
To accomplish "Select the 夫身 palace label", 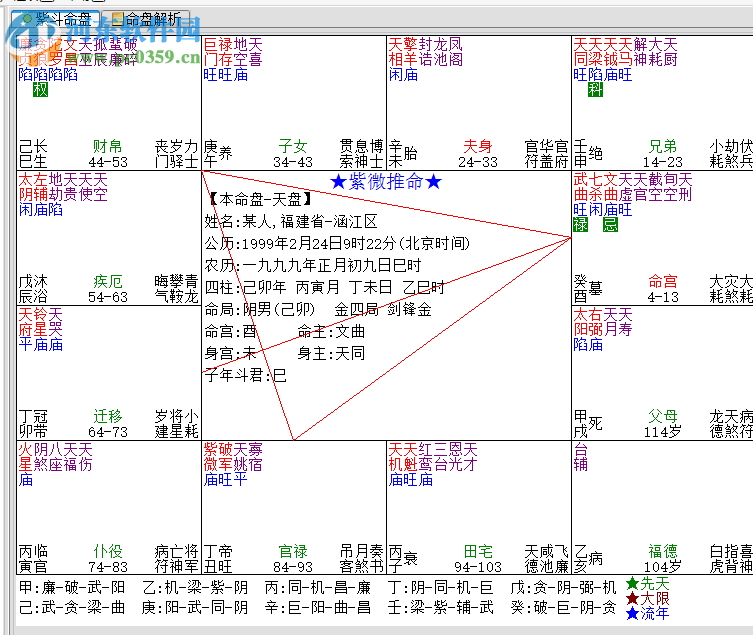I will [x=477, y=146].
